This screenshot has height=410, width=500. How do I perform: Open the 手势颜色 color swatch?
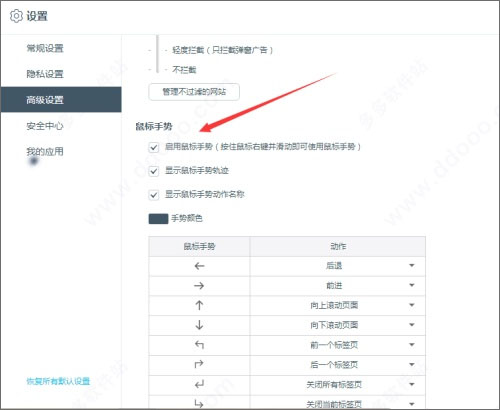coord(158,219)
